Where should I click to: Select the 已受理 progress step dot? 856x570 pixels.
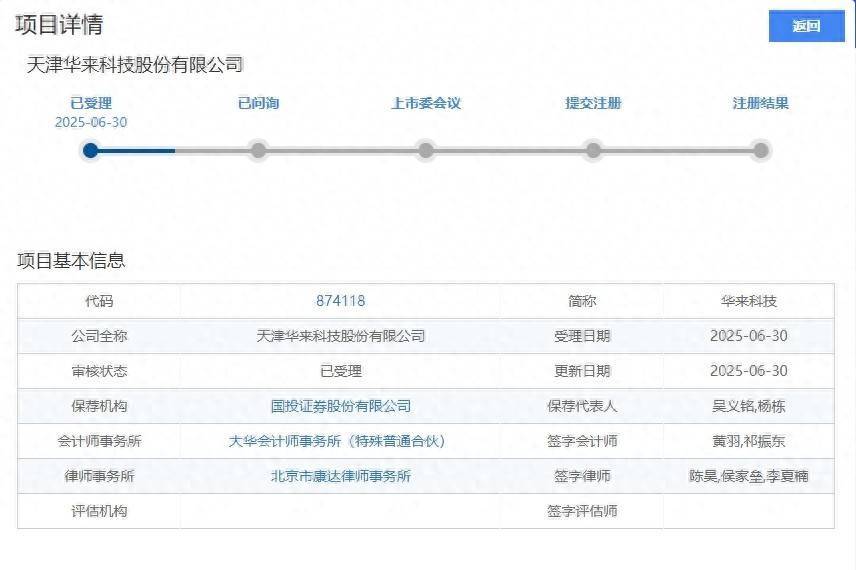click(91, 150)
